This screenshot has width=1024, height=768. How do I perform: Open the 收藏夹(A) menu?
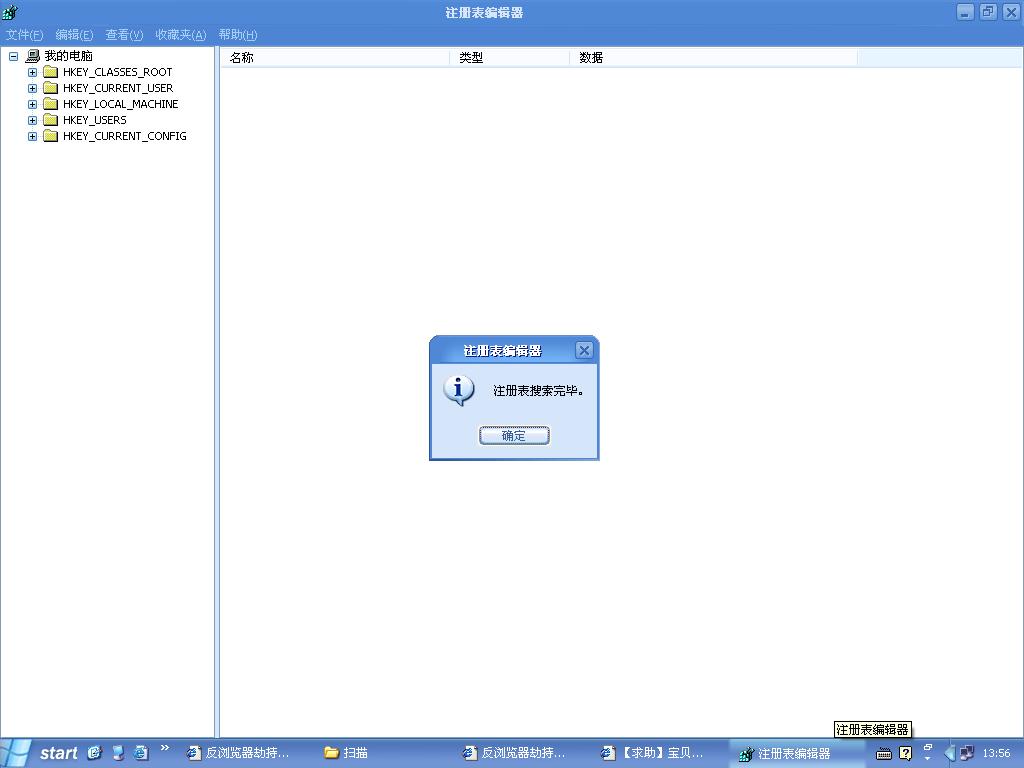pos(181,35)
